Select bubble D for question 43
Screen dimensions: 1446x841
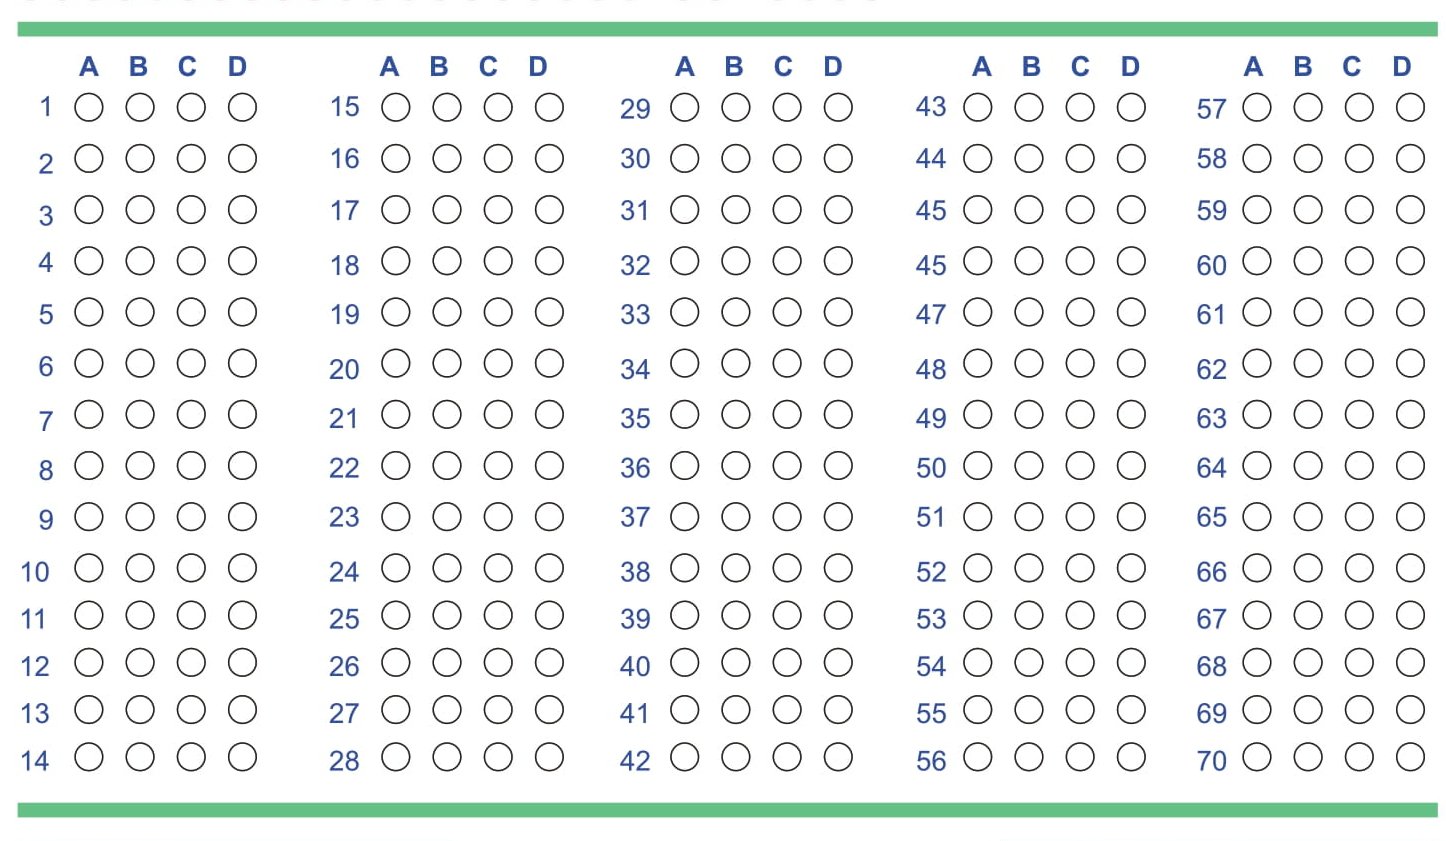[1131, 107]
